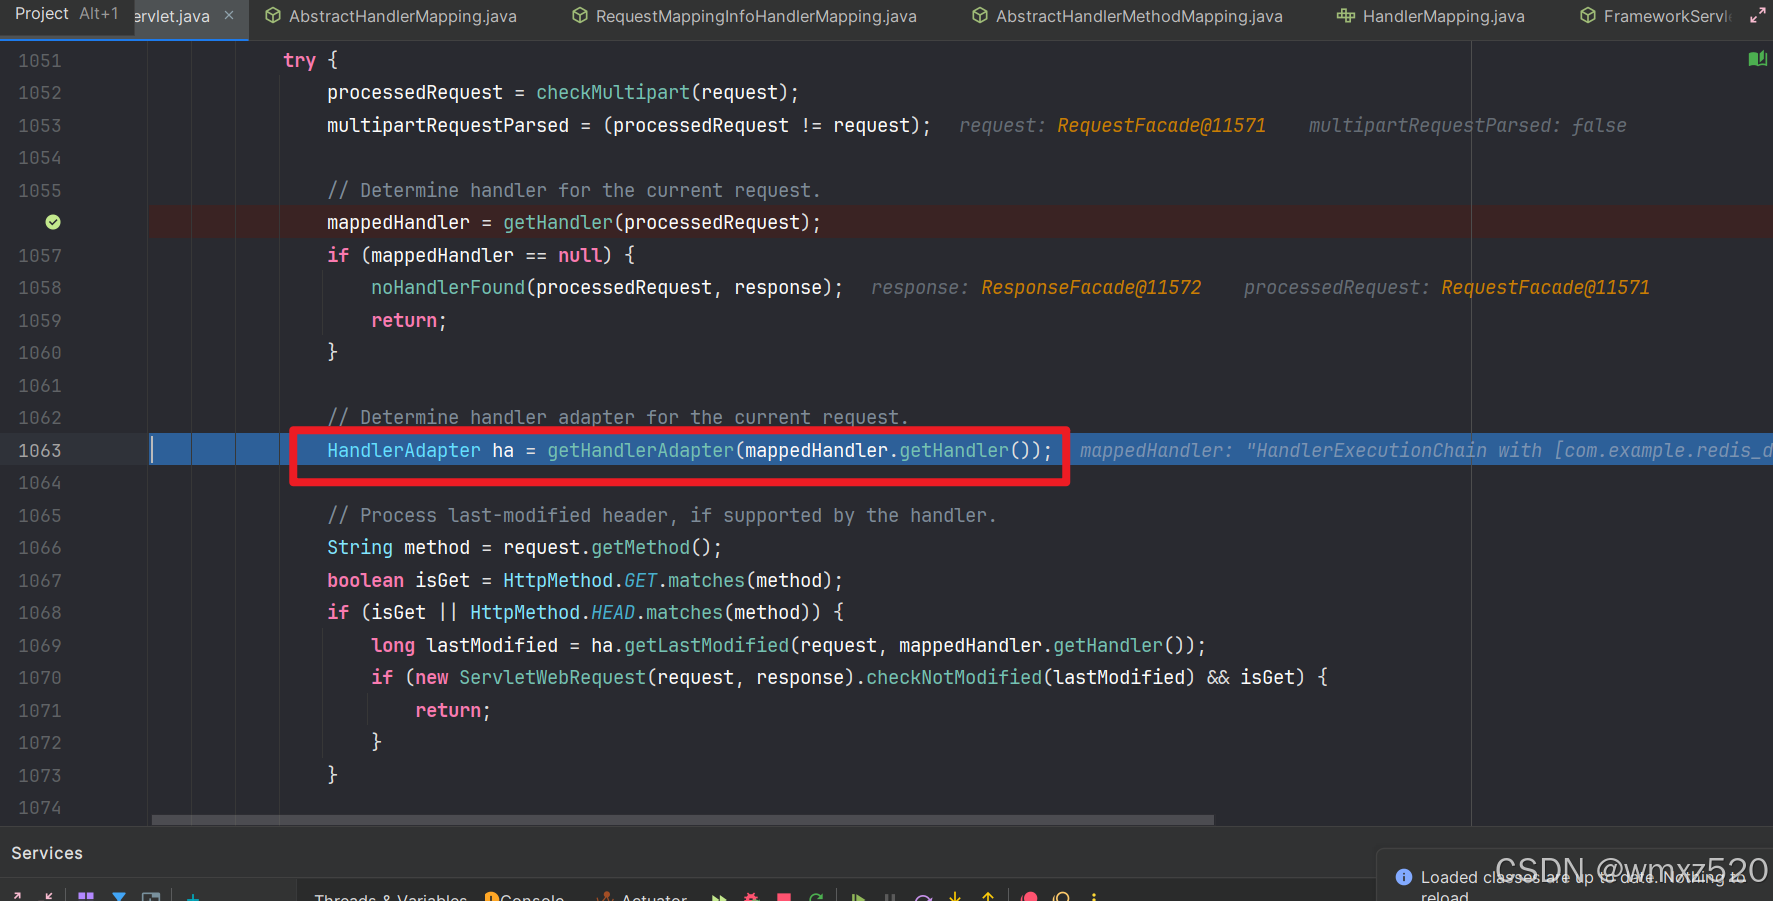This screenshot has height=901, width=1773.
Task: Click the getHandler(processedRequest) call
Action: click(x=661, y=222)
